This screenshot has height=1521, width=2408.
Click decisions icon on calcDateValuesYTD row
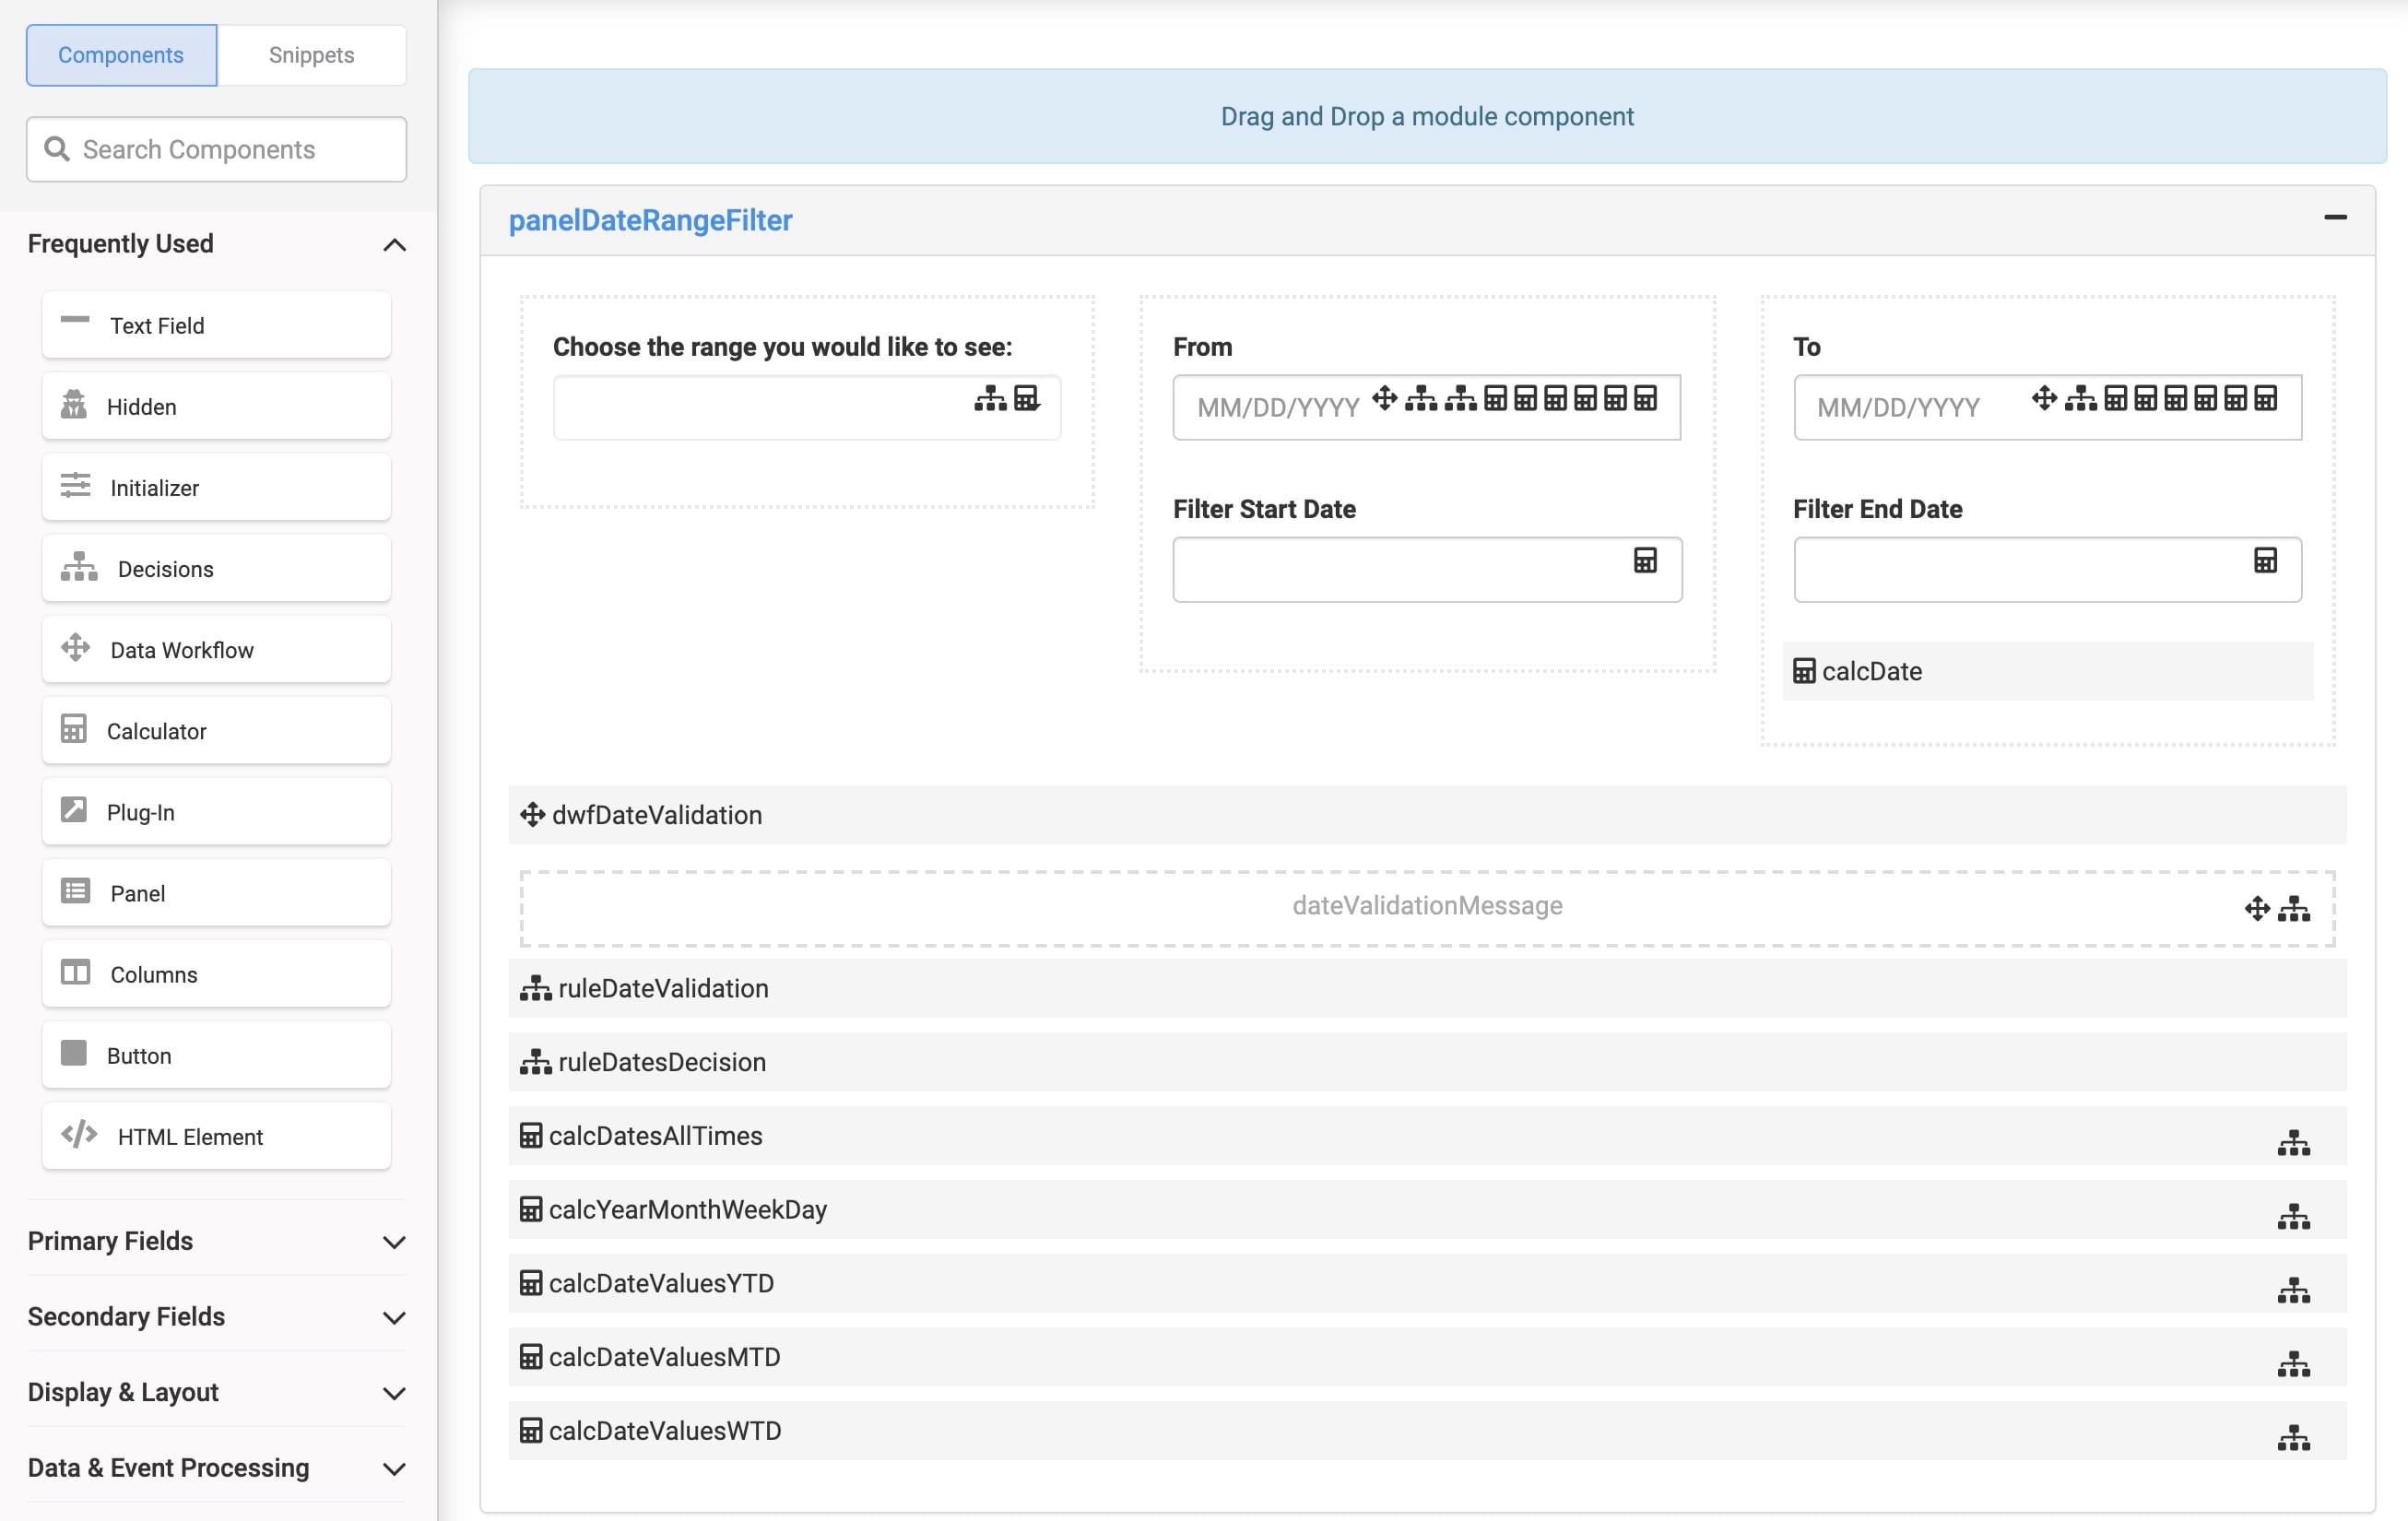pos(2294,1291)
